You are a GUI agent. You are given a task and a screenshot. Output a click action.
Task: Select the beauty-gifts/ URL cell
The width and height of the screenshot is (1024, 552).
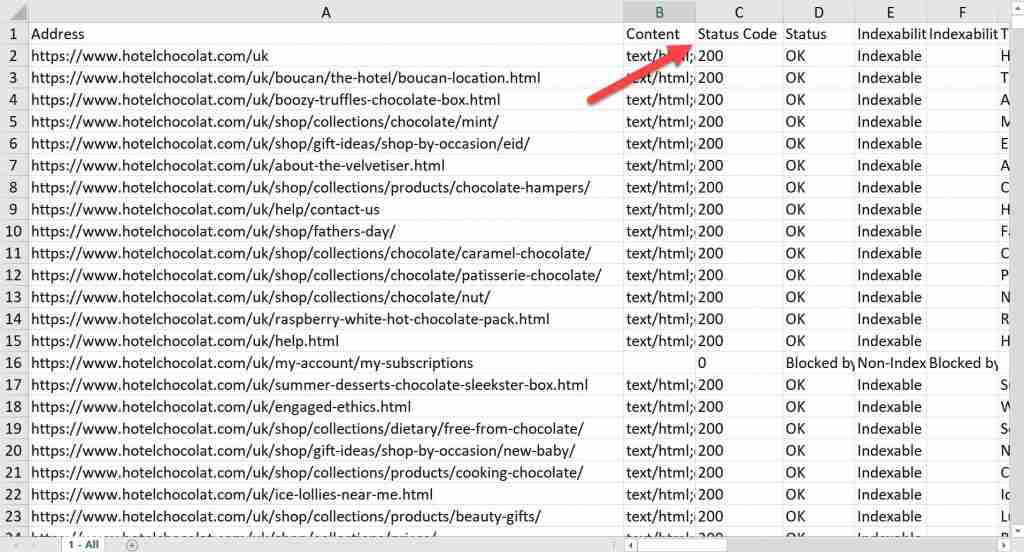325,516
